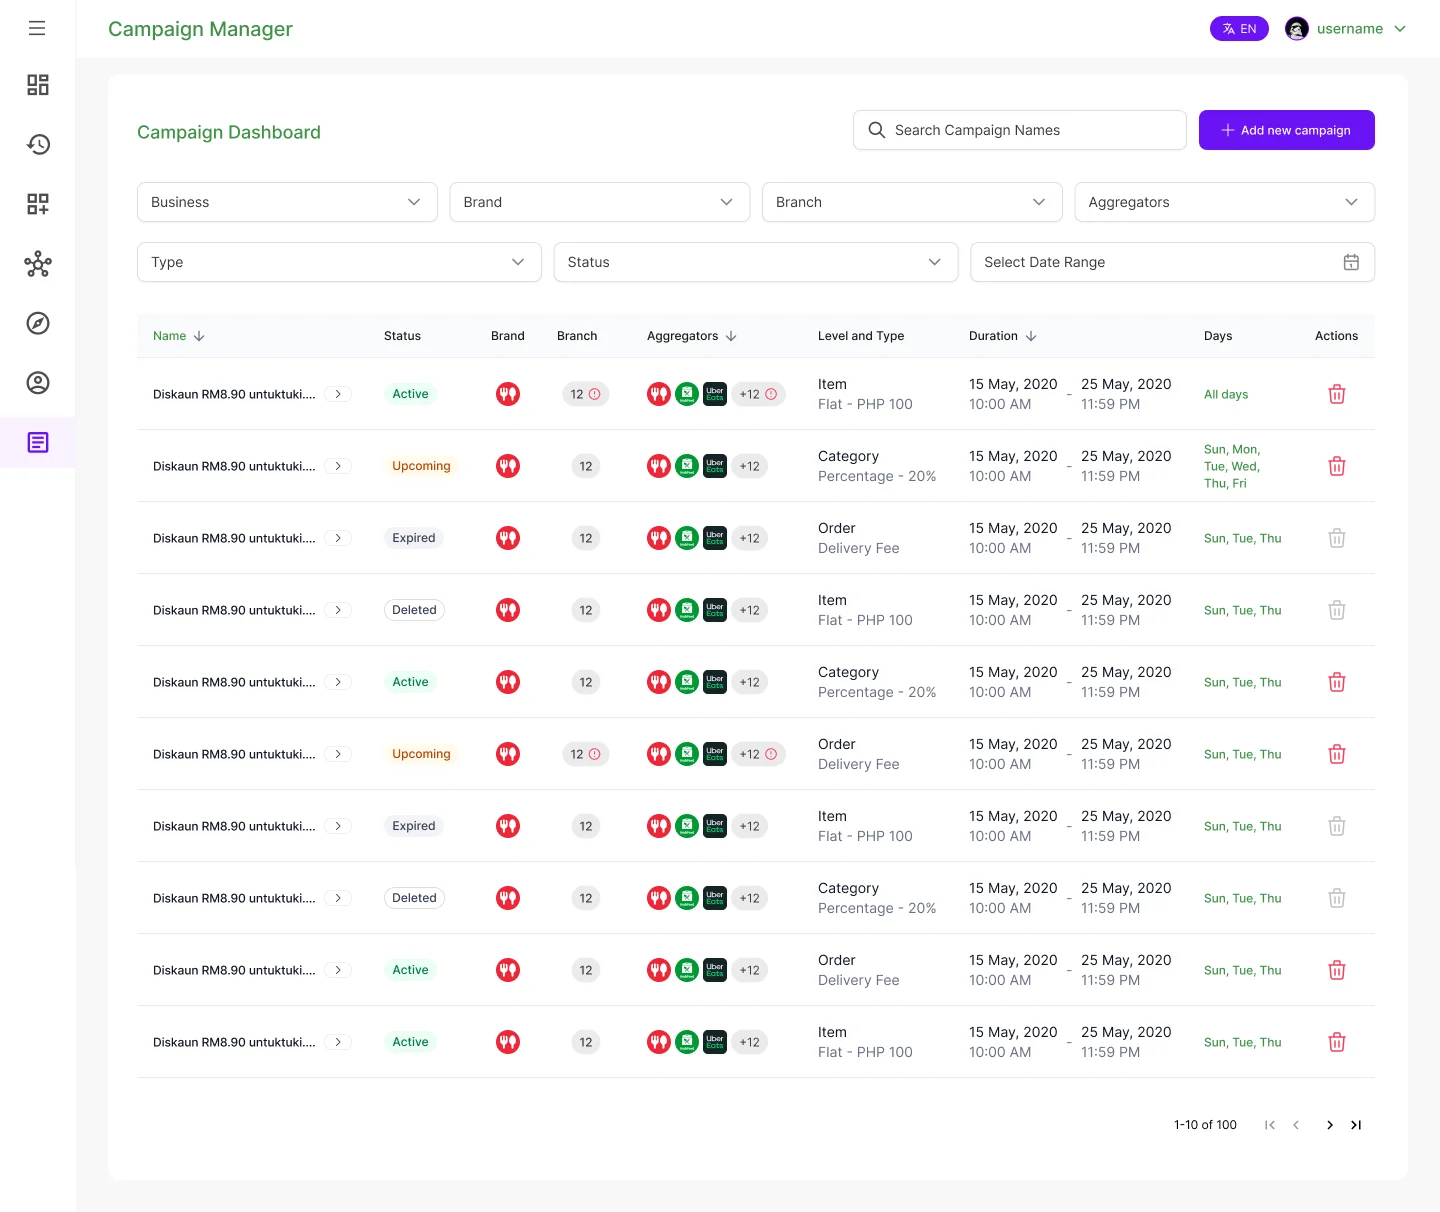Delete the Upcoming Category Percentage campaign
Image resolution: width=1440 pixels, height=1212 pixels.
(1337, 466)
